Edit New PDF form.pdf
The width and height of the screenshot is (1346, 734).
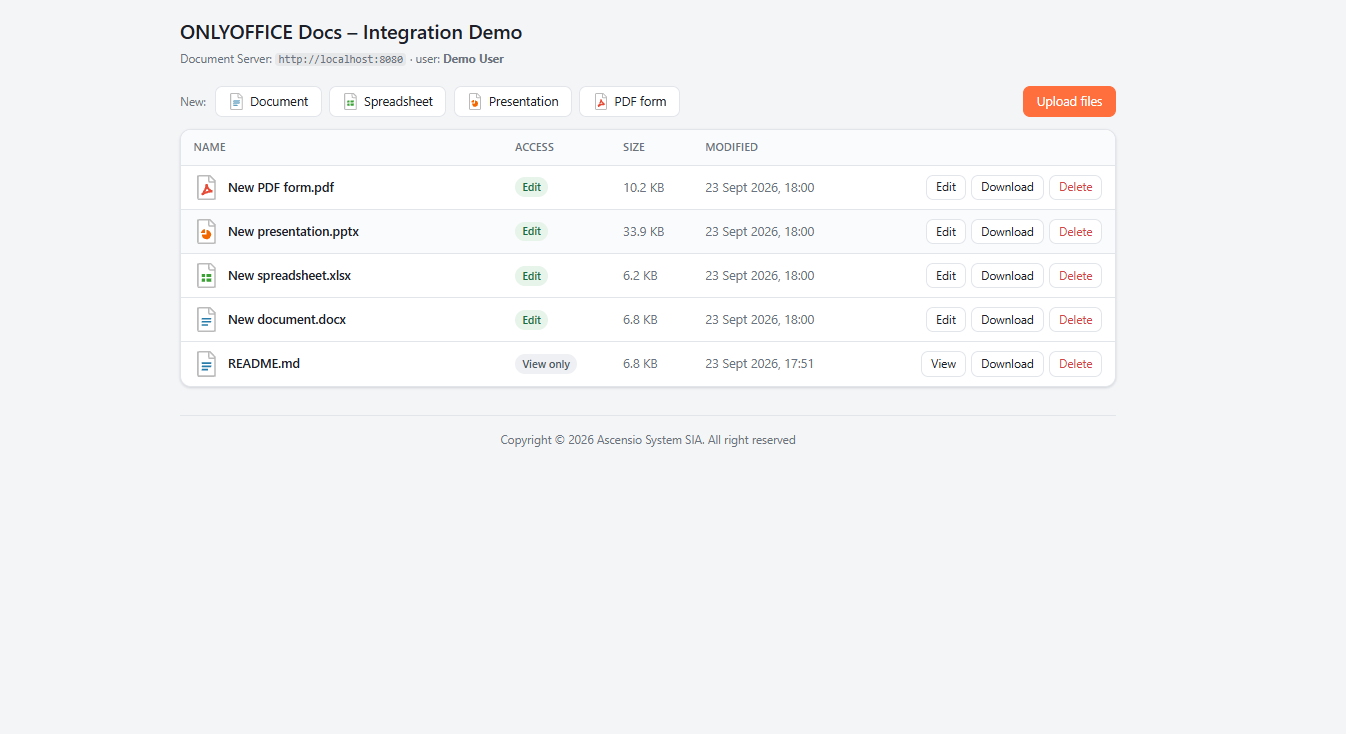click(x=946, y=187)
